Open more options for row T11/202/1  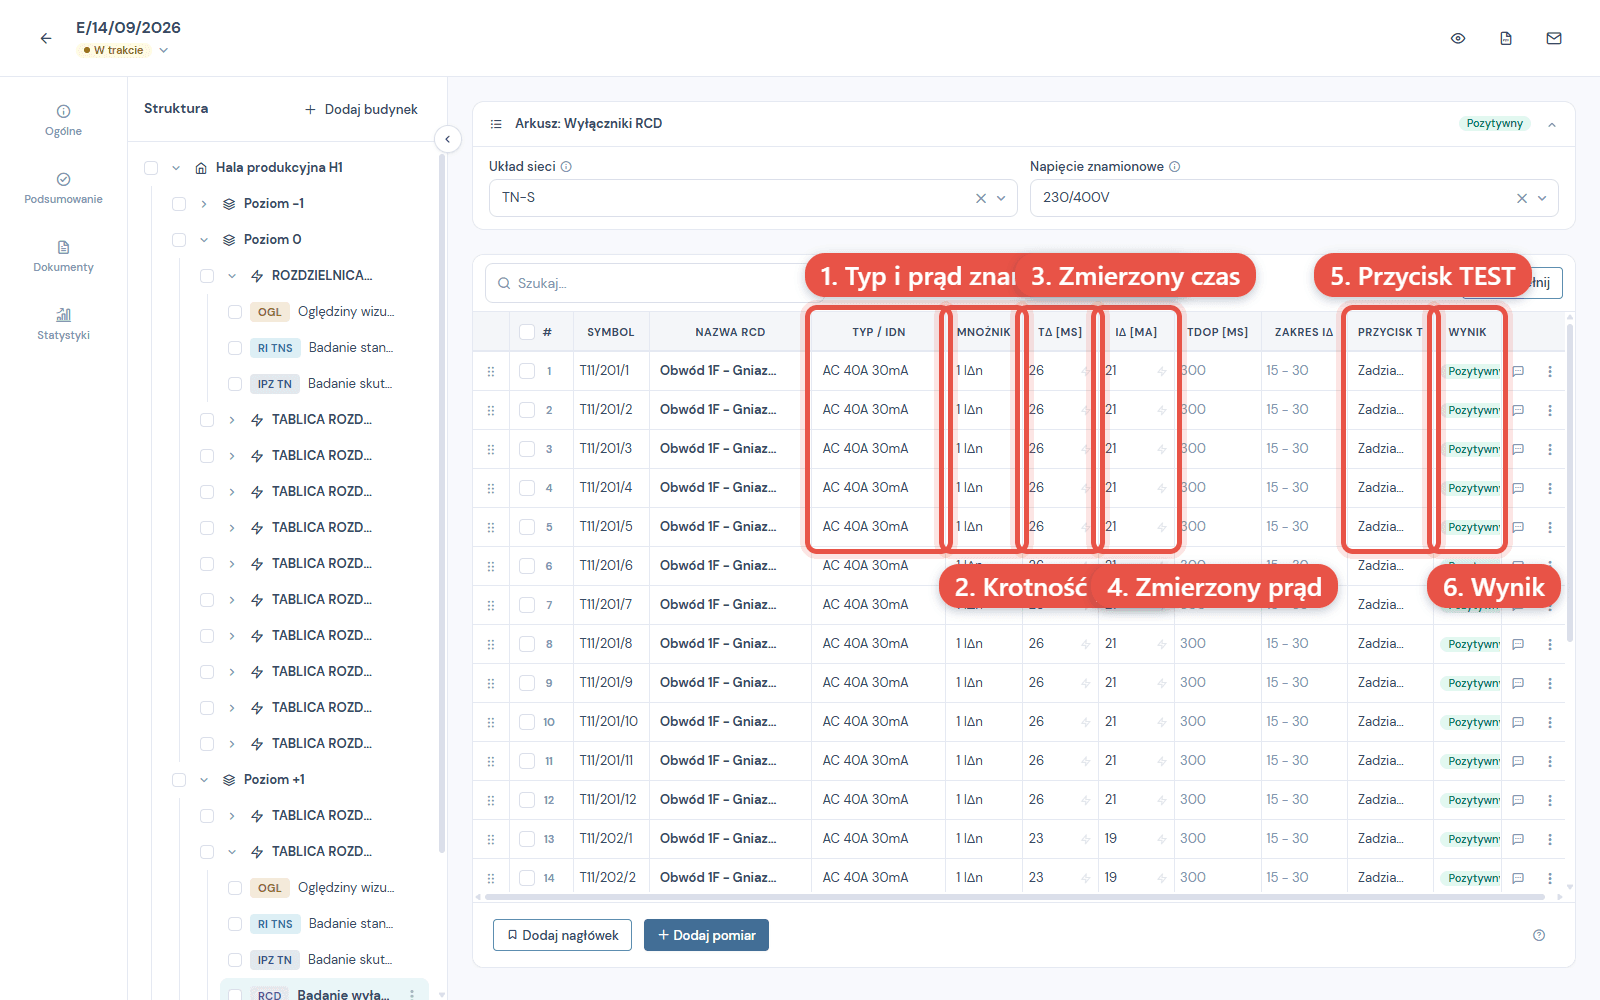coord(1550,839)
